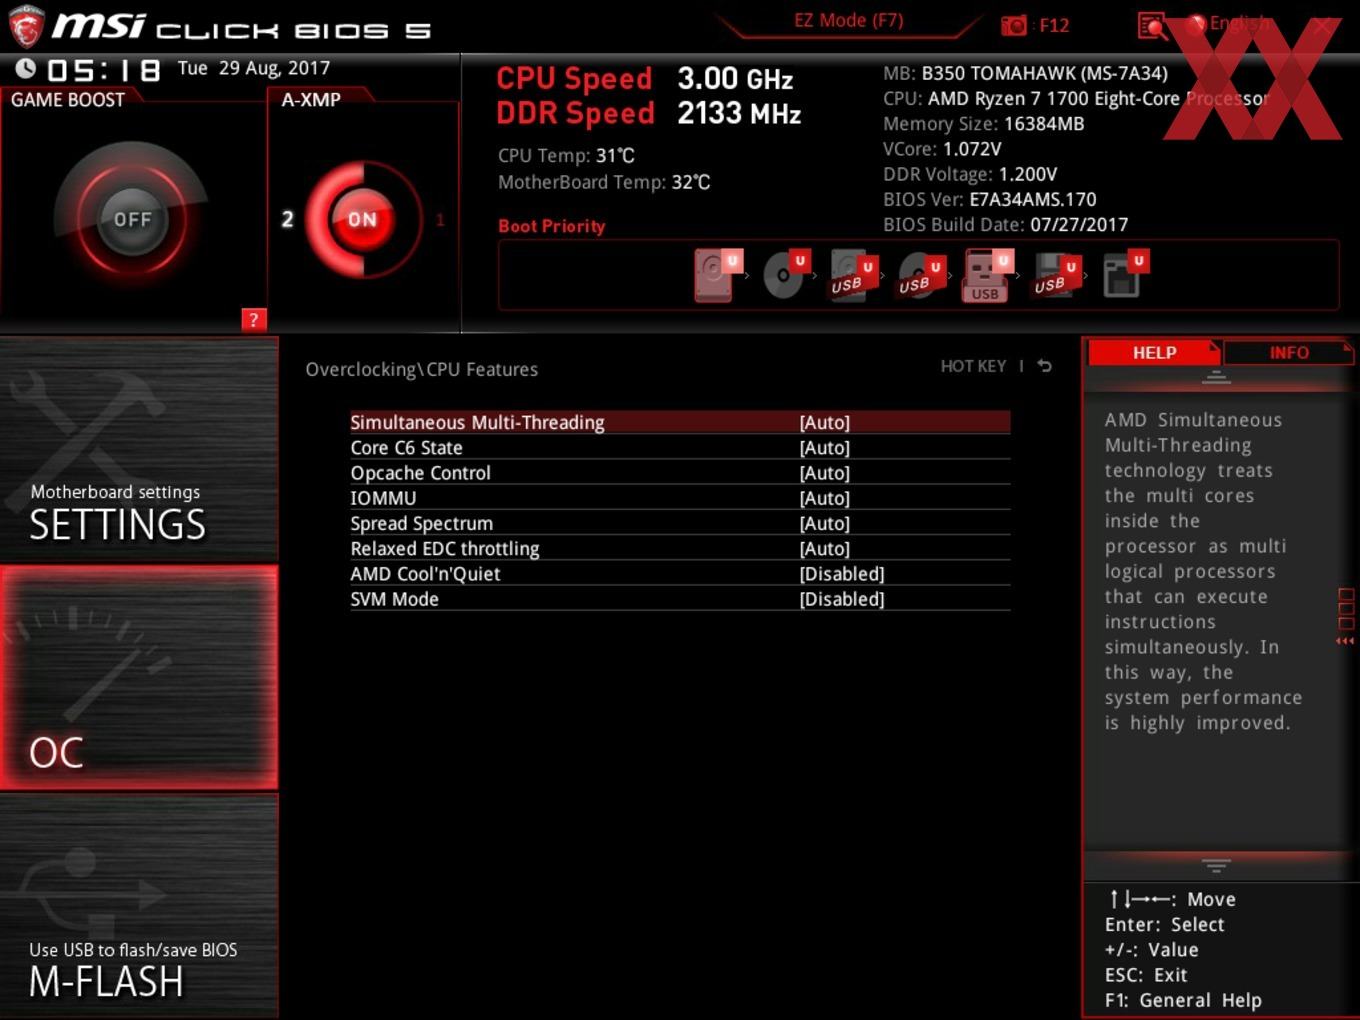Change Spread Spectrum [Auto] value
Viewport: 1360px width, 1020px height.
coord(825,523)
